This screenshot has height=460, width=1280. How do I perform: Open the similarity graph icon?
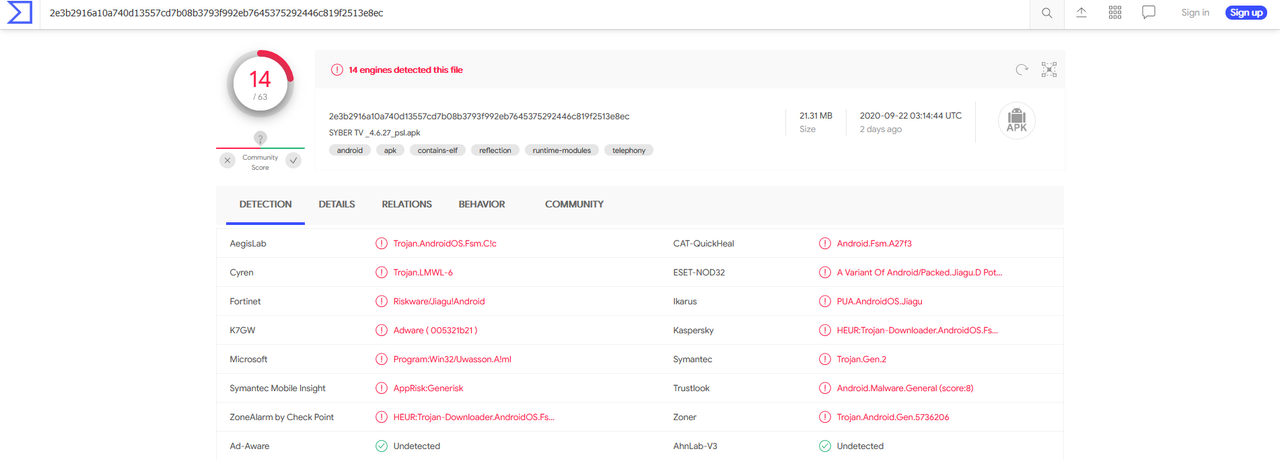point(1049,70)
